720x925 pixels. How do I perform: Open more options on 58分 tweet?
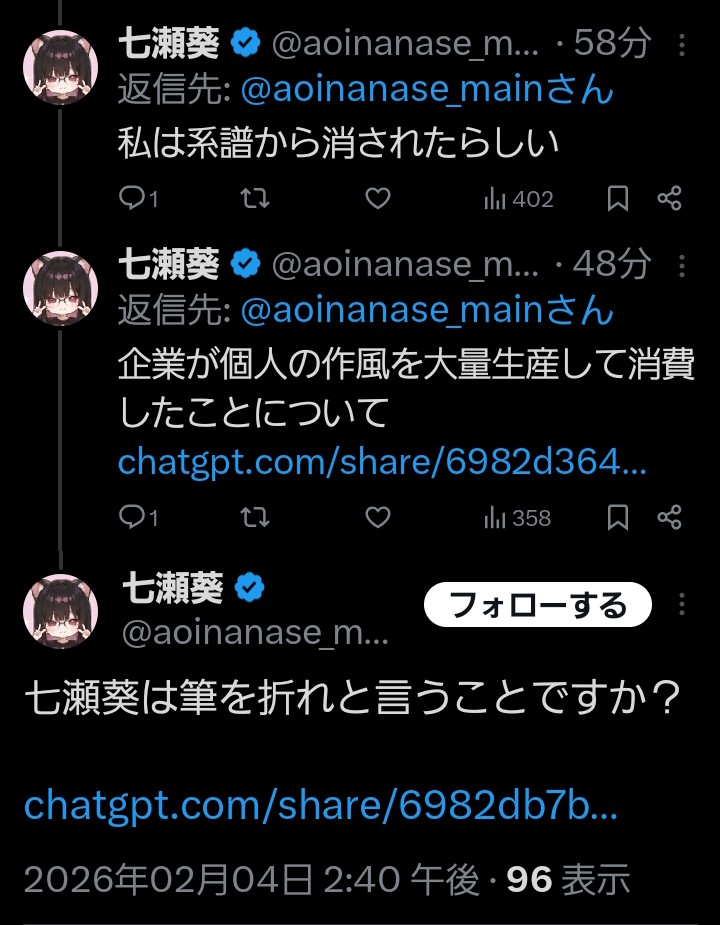point(682,45)
